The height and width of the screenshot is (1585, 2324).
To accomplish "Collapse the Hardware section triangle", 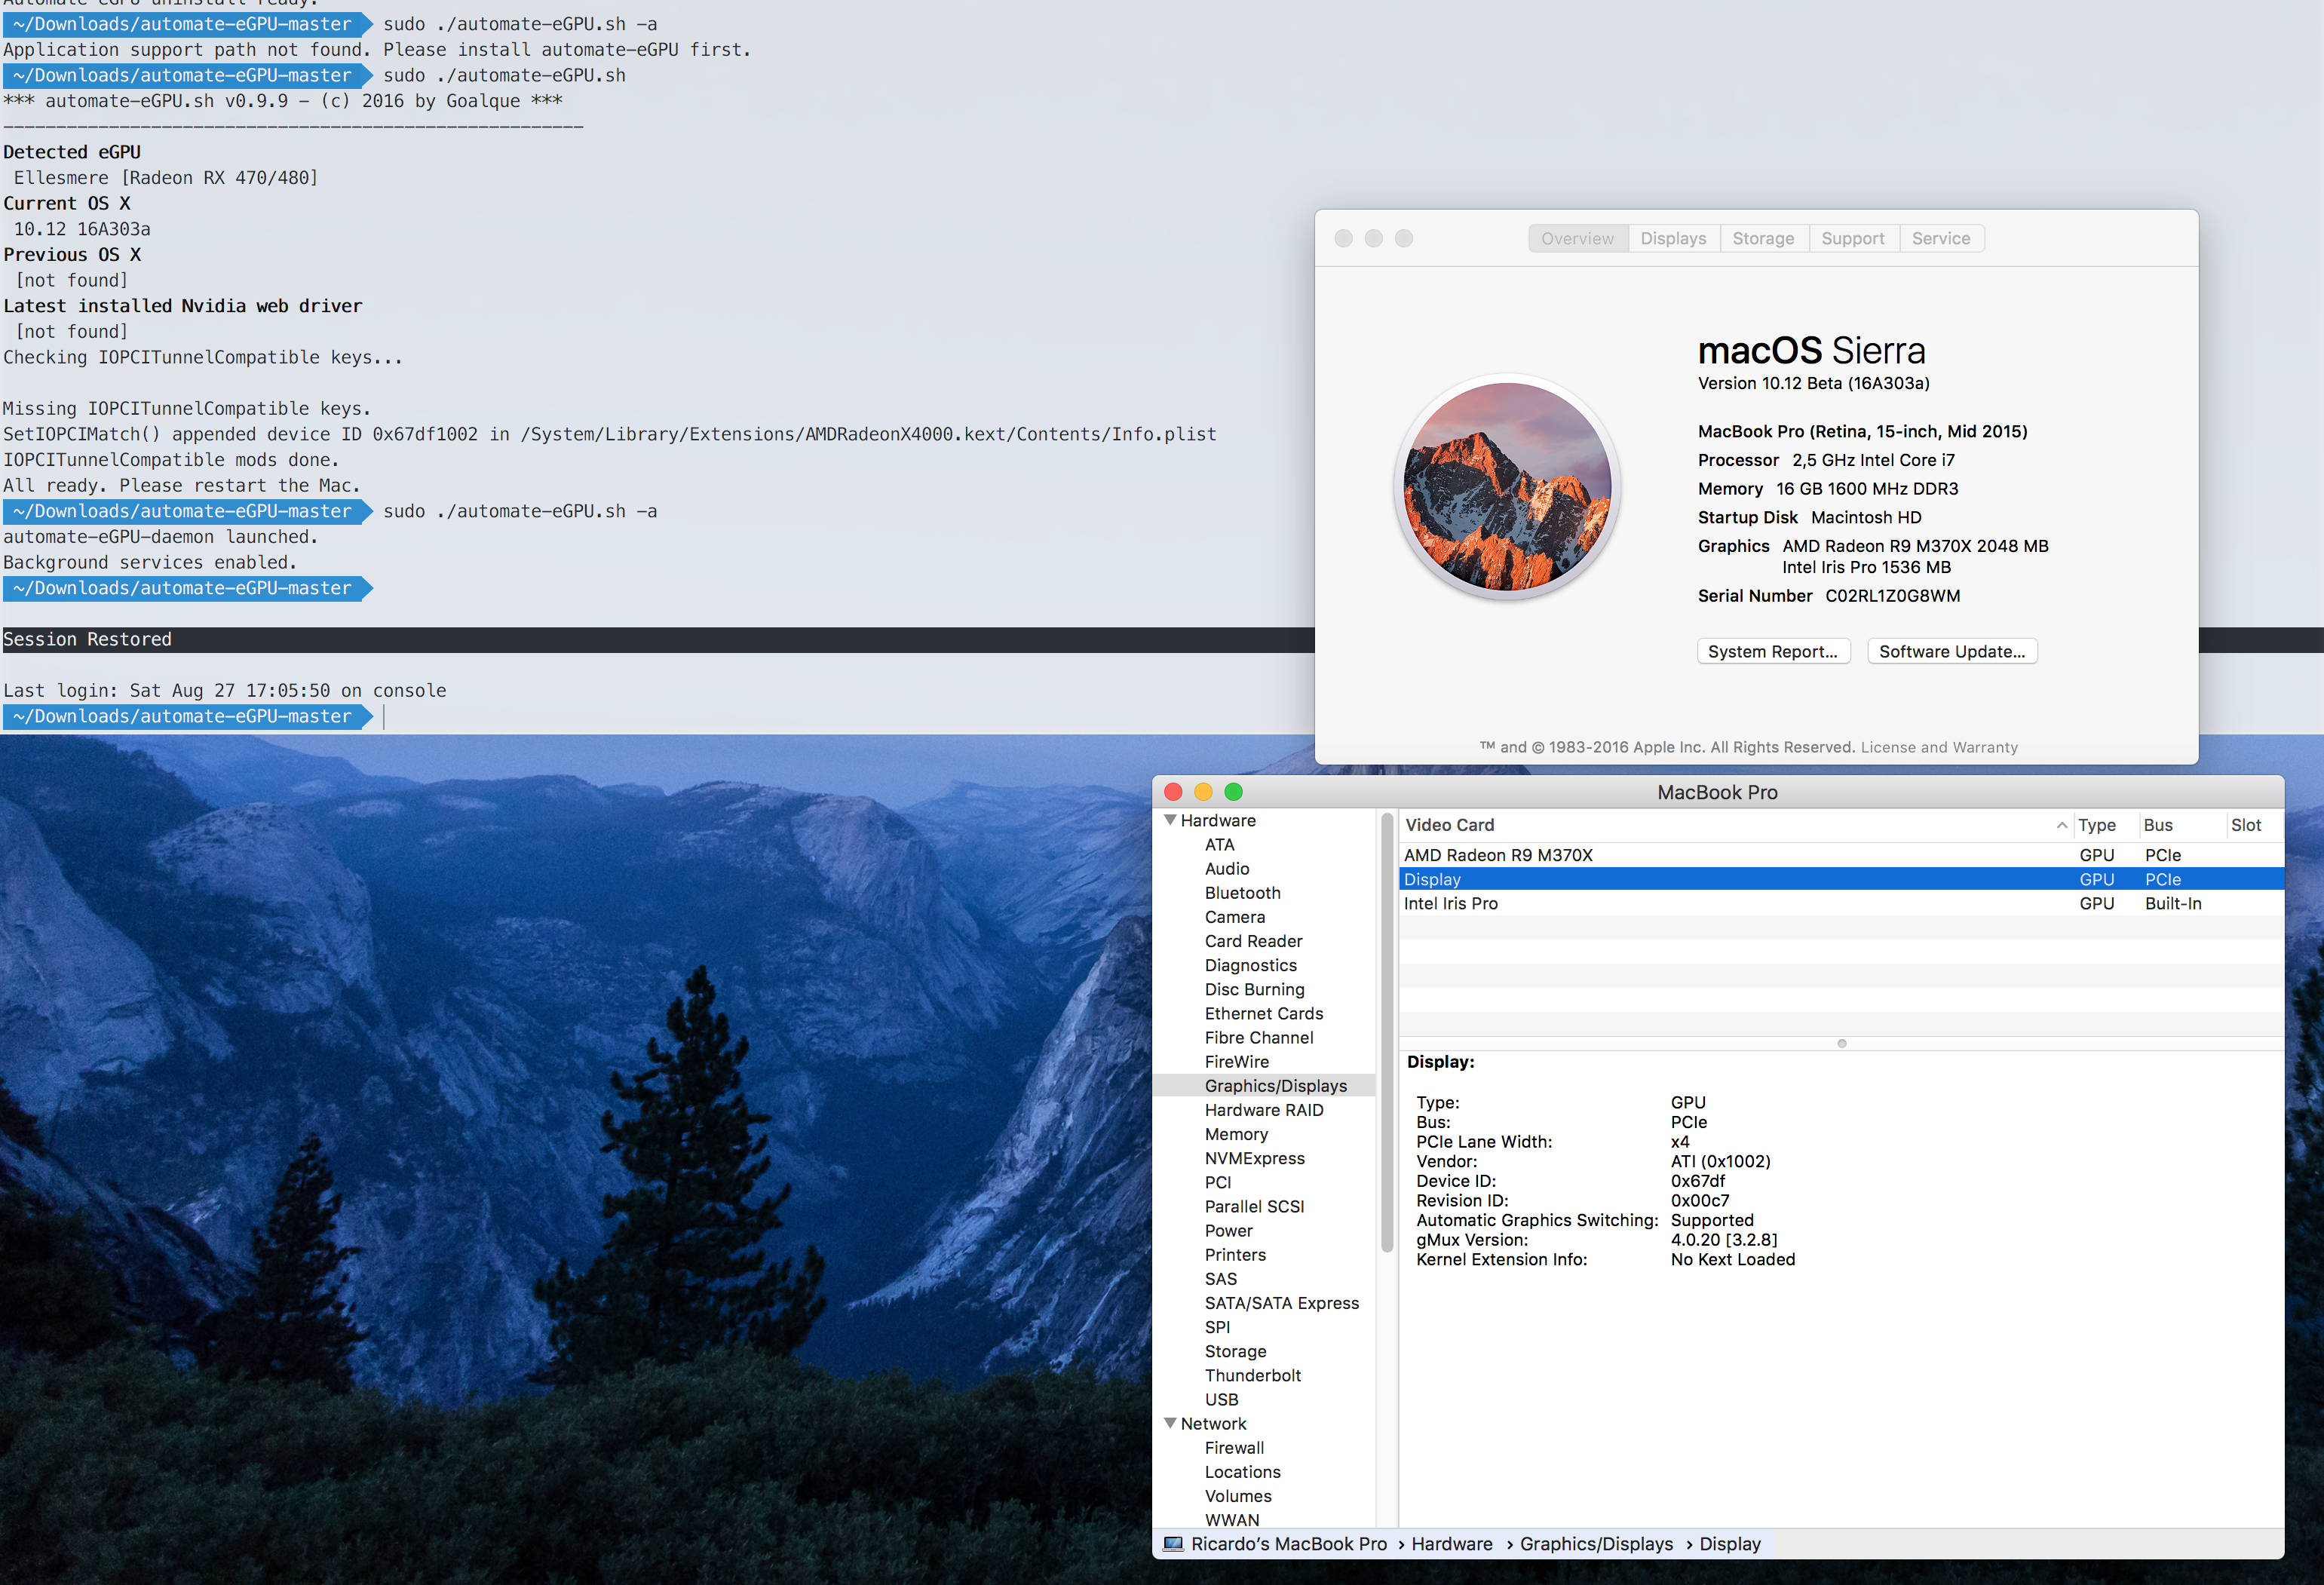I will click(x=1170, y=820).
